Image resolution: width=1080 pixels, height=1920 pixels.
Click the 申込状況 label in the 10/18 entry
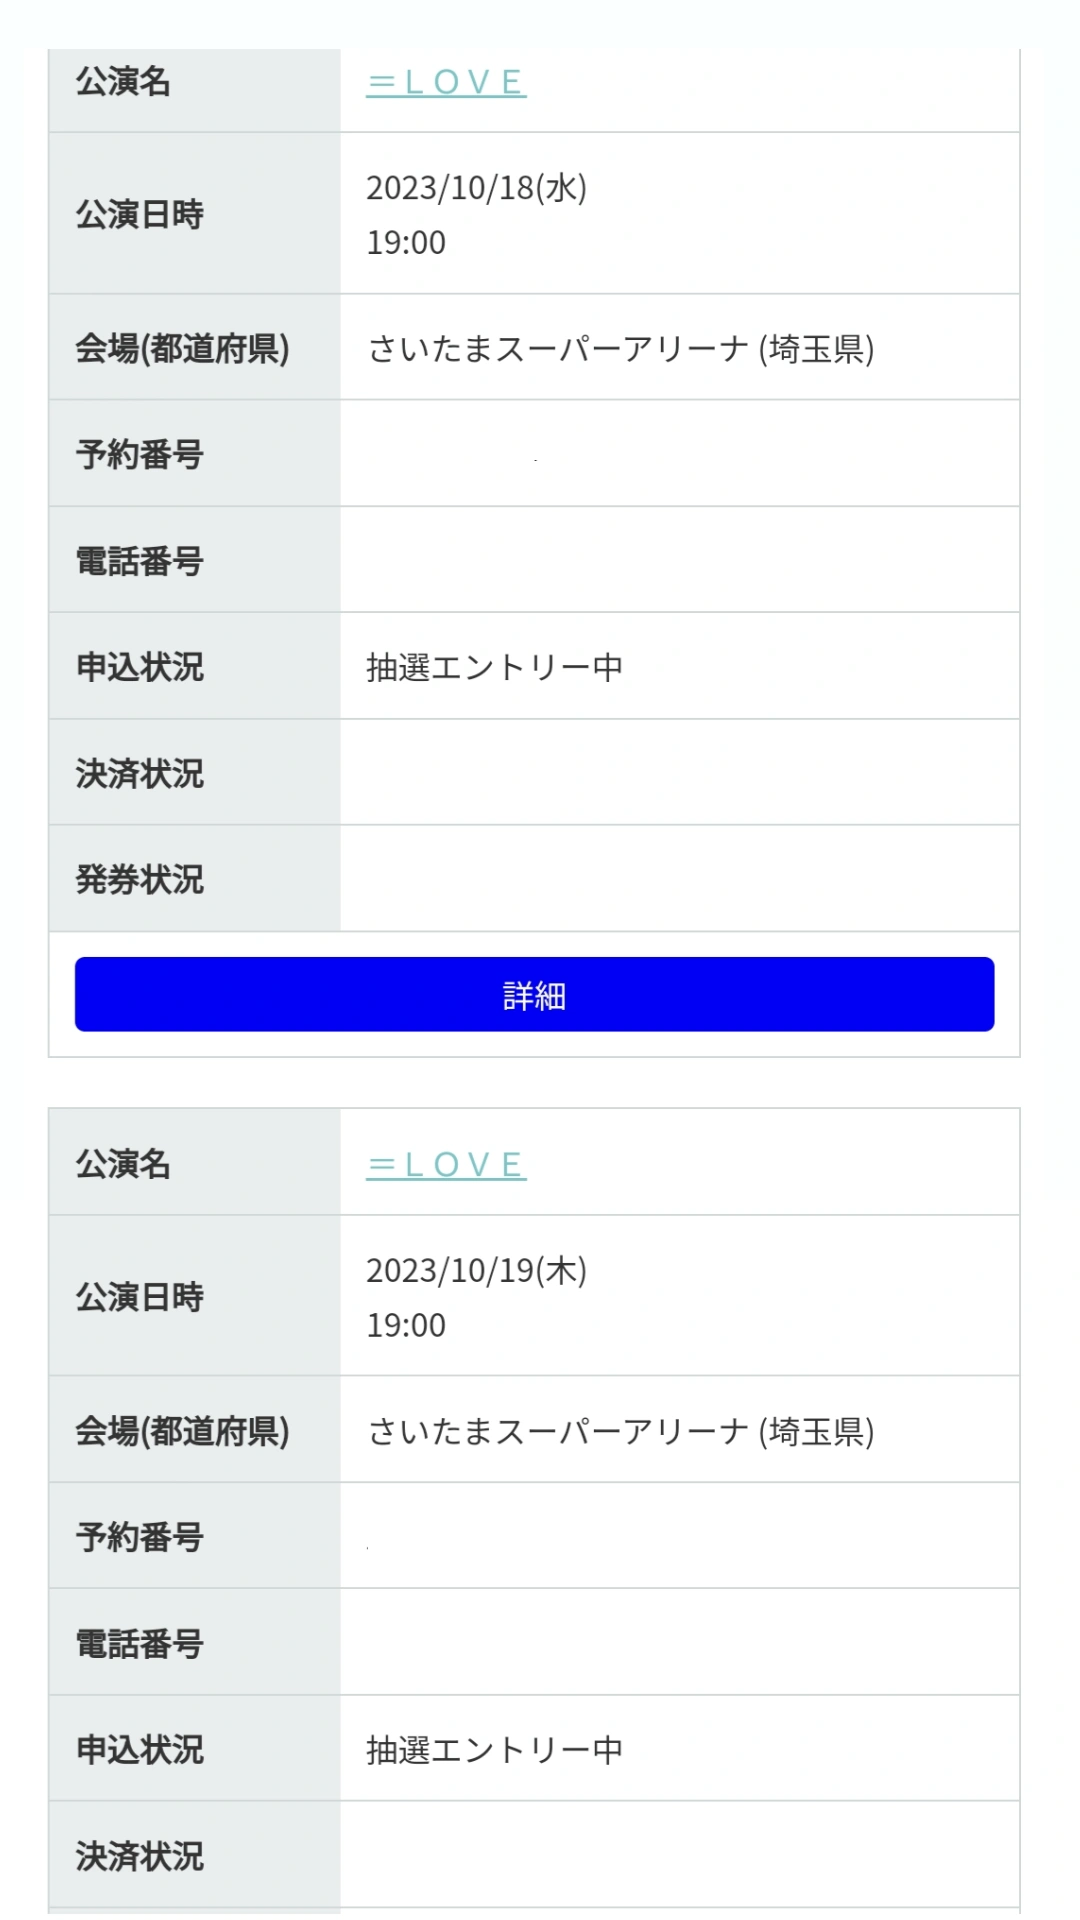coord(140,667)
